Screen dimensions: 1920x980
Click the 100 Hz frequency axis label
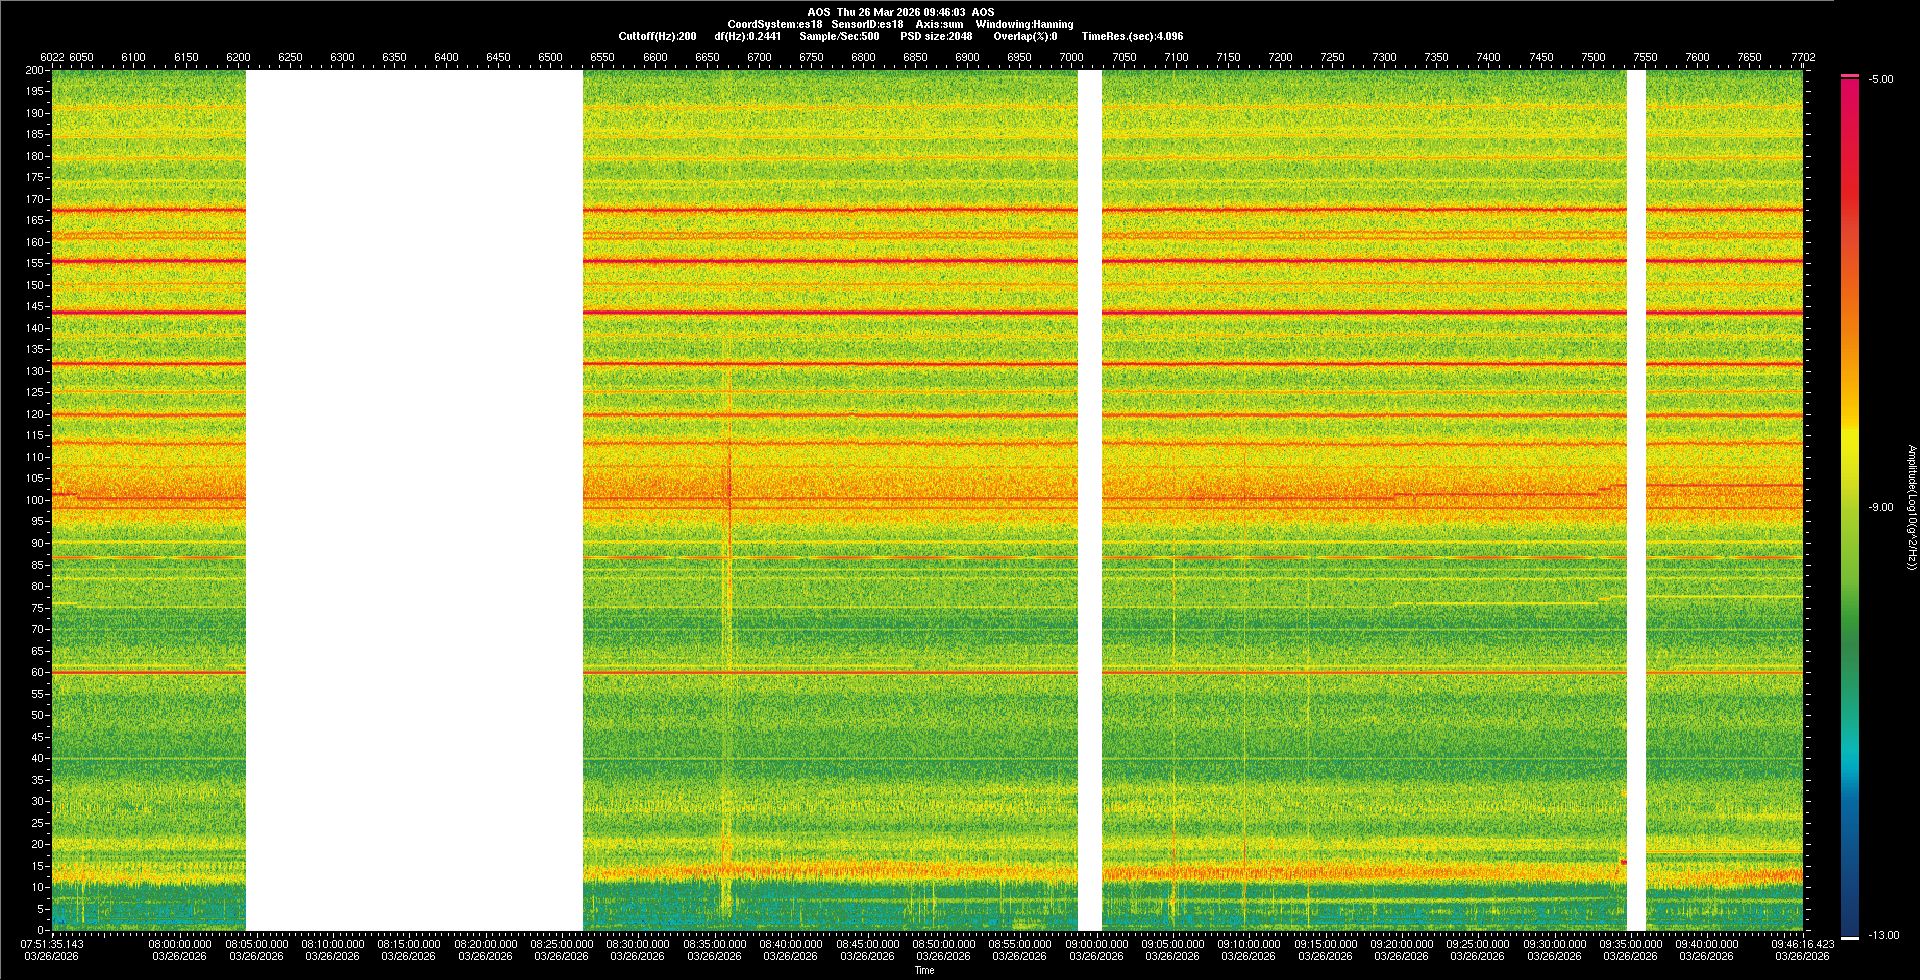[x=36, y=500]
